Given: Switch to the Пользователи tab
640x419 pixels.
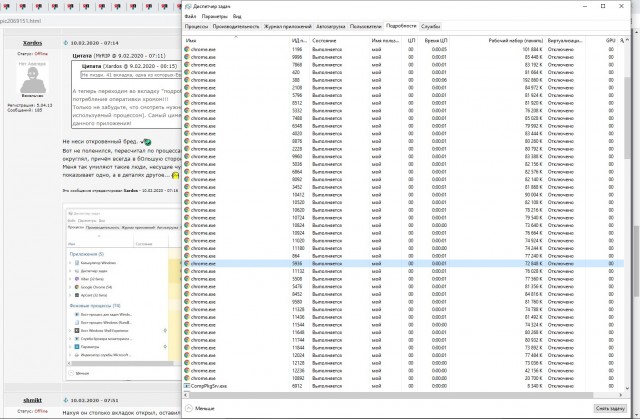Looking at the screenshot, I should coord(365,27).
